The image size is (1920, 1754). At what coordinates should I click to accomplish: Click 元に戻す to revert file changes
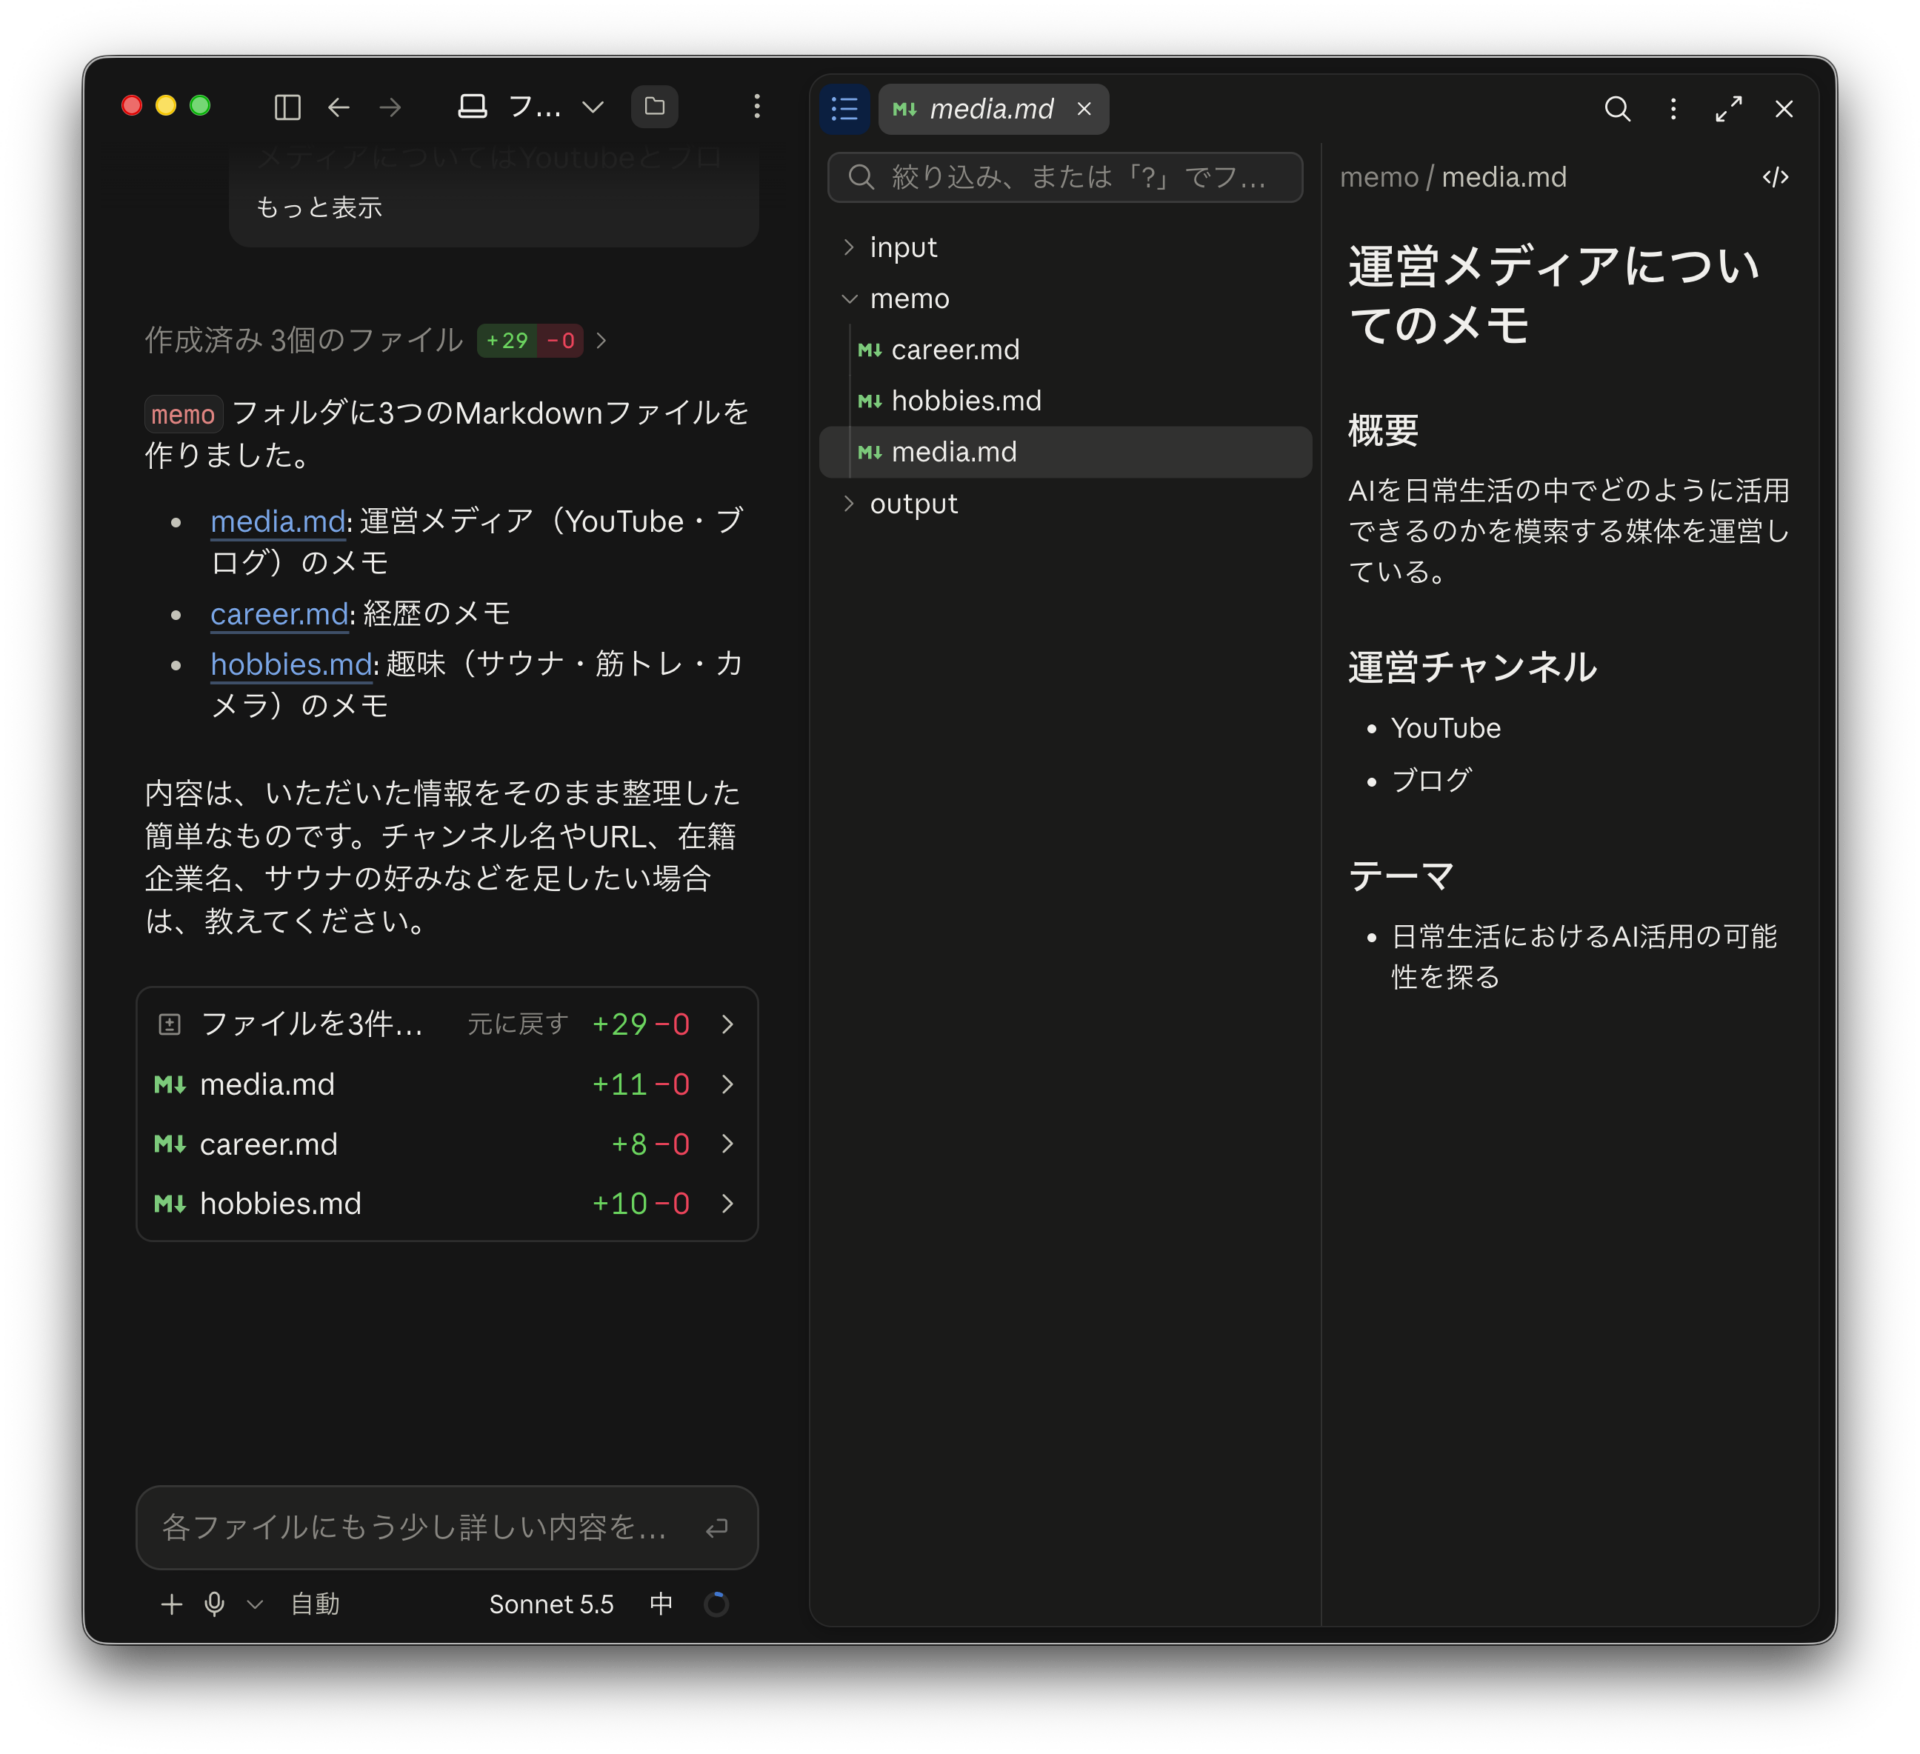517,1024
